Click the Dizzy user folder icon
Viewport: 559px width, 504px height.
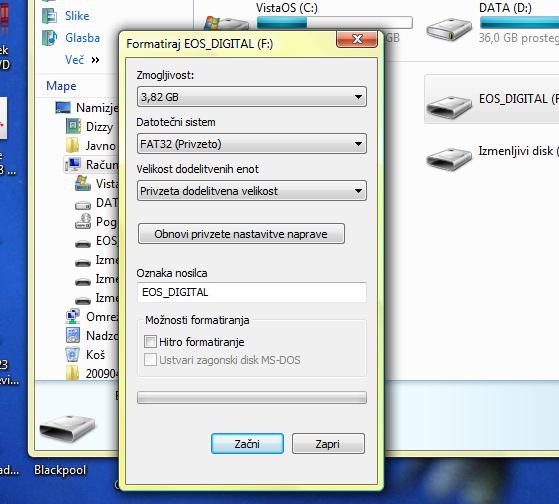(73, 127)
